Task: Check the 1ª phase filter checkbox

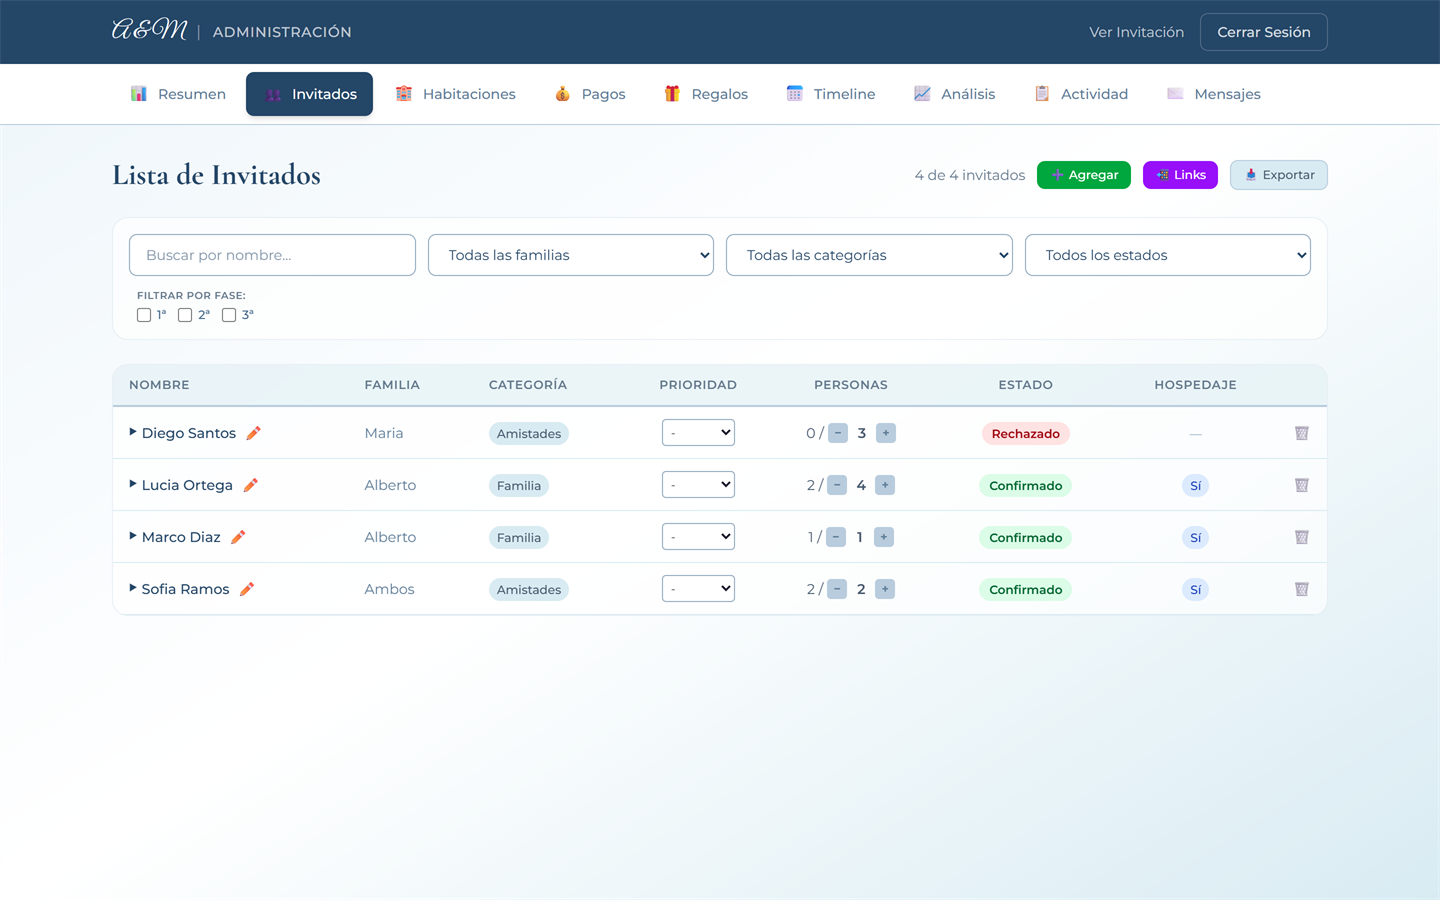Action: 144,315
